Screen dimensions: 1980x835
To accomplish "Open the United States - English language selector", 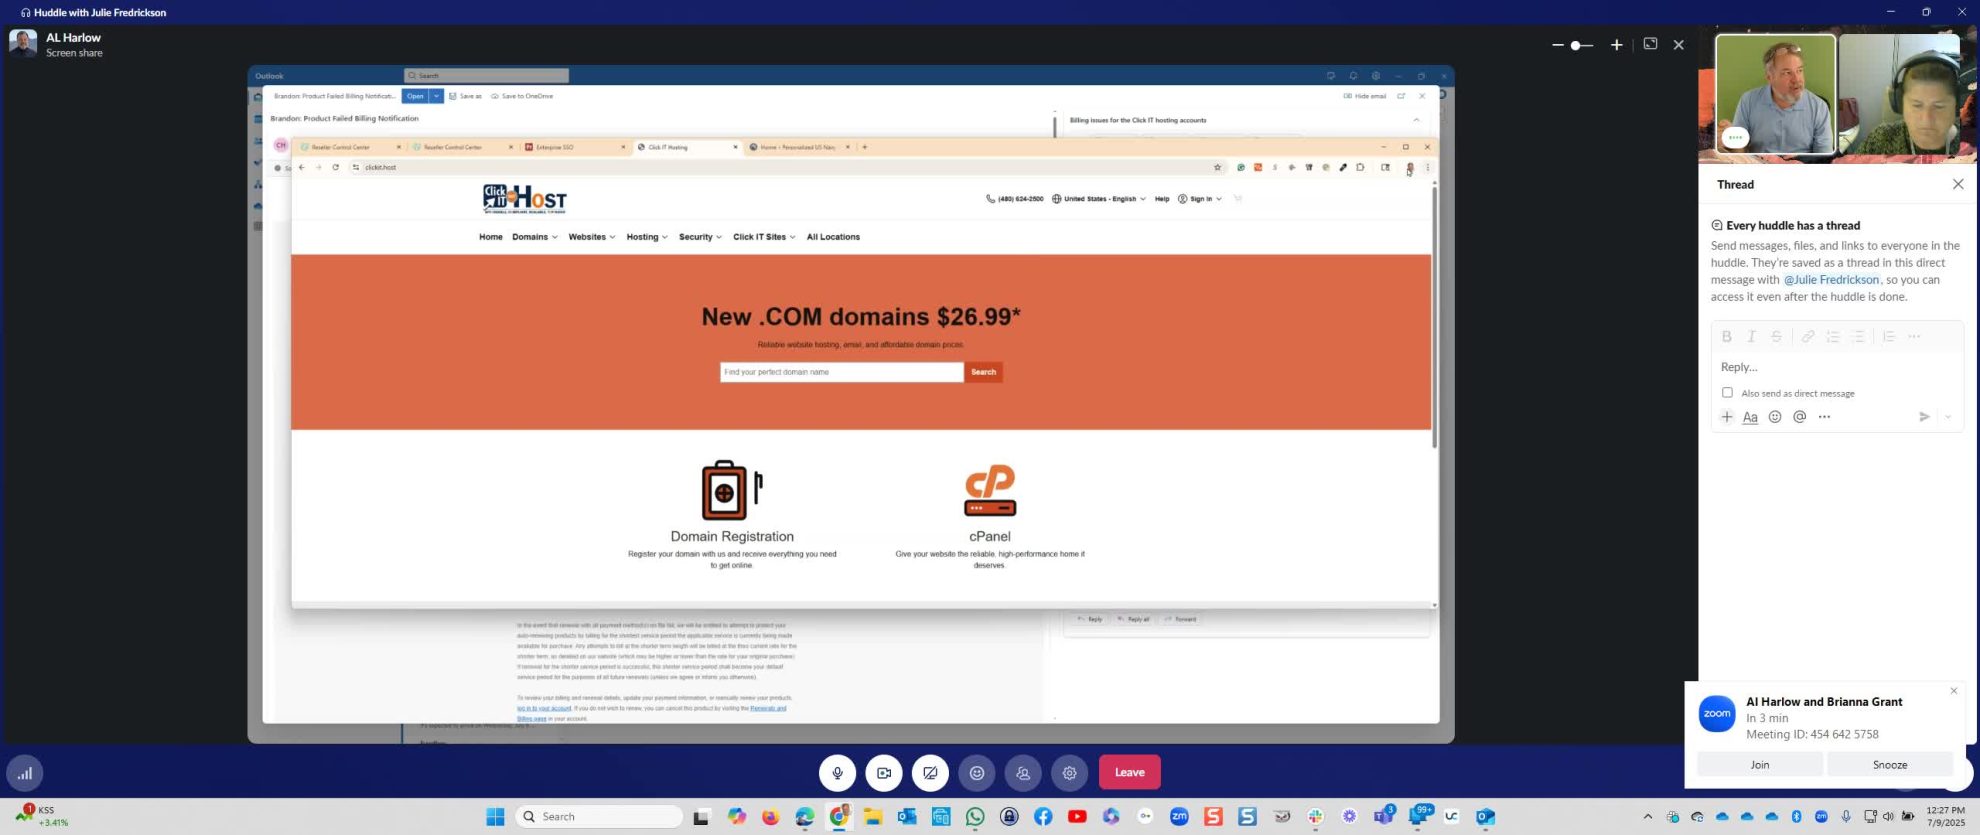I will (1098, 199).
